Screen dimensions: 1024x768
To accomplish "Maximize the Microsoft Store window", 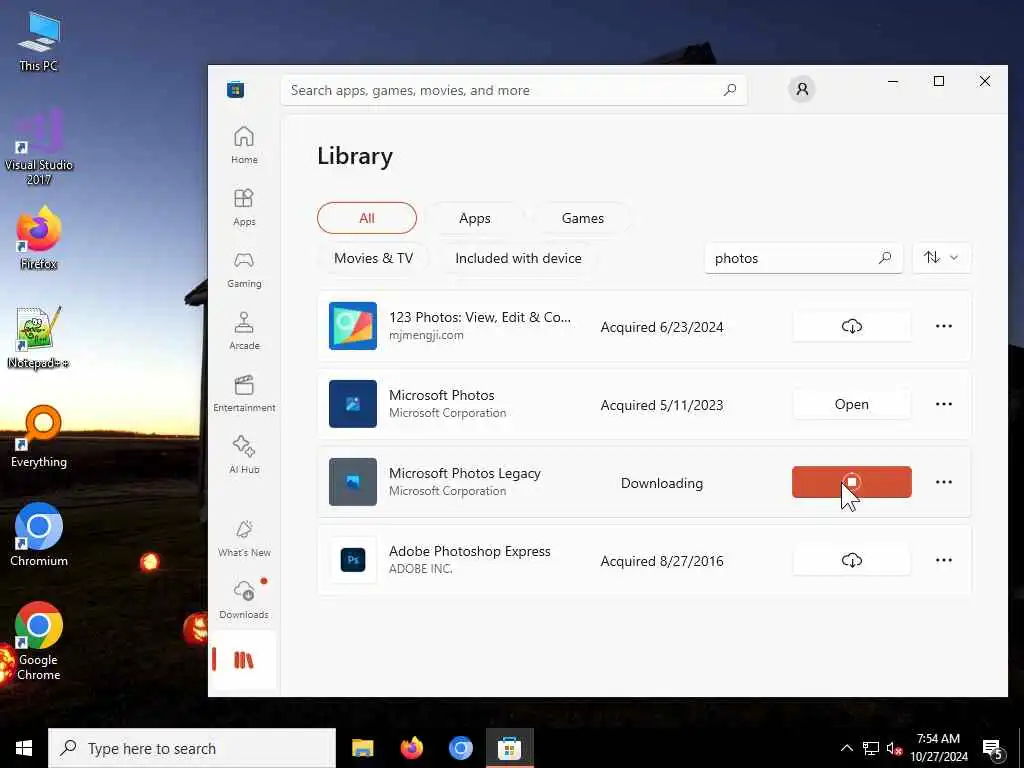I will [938, 81].
